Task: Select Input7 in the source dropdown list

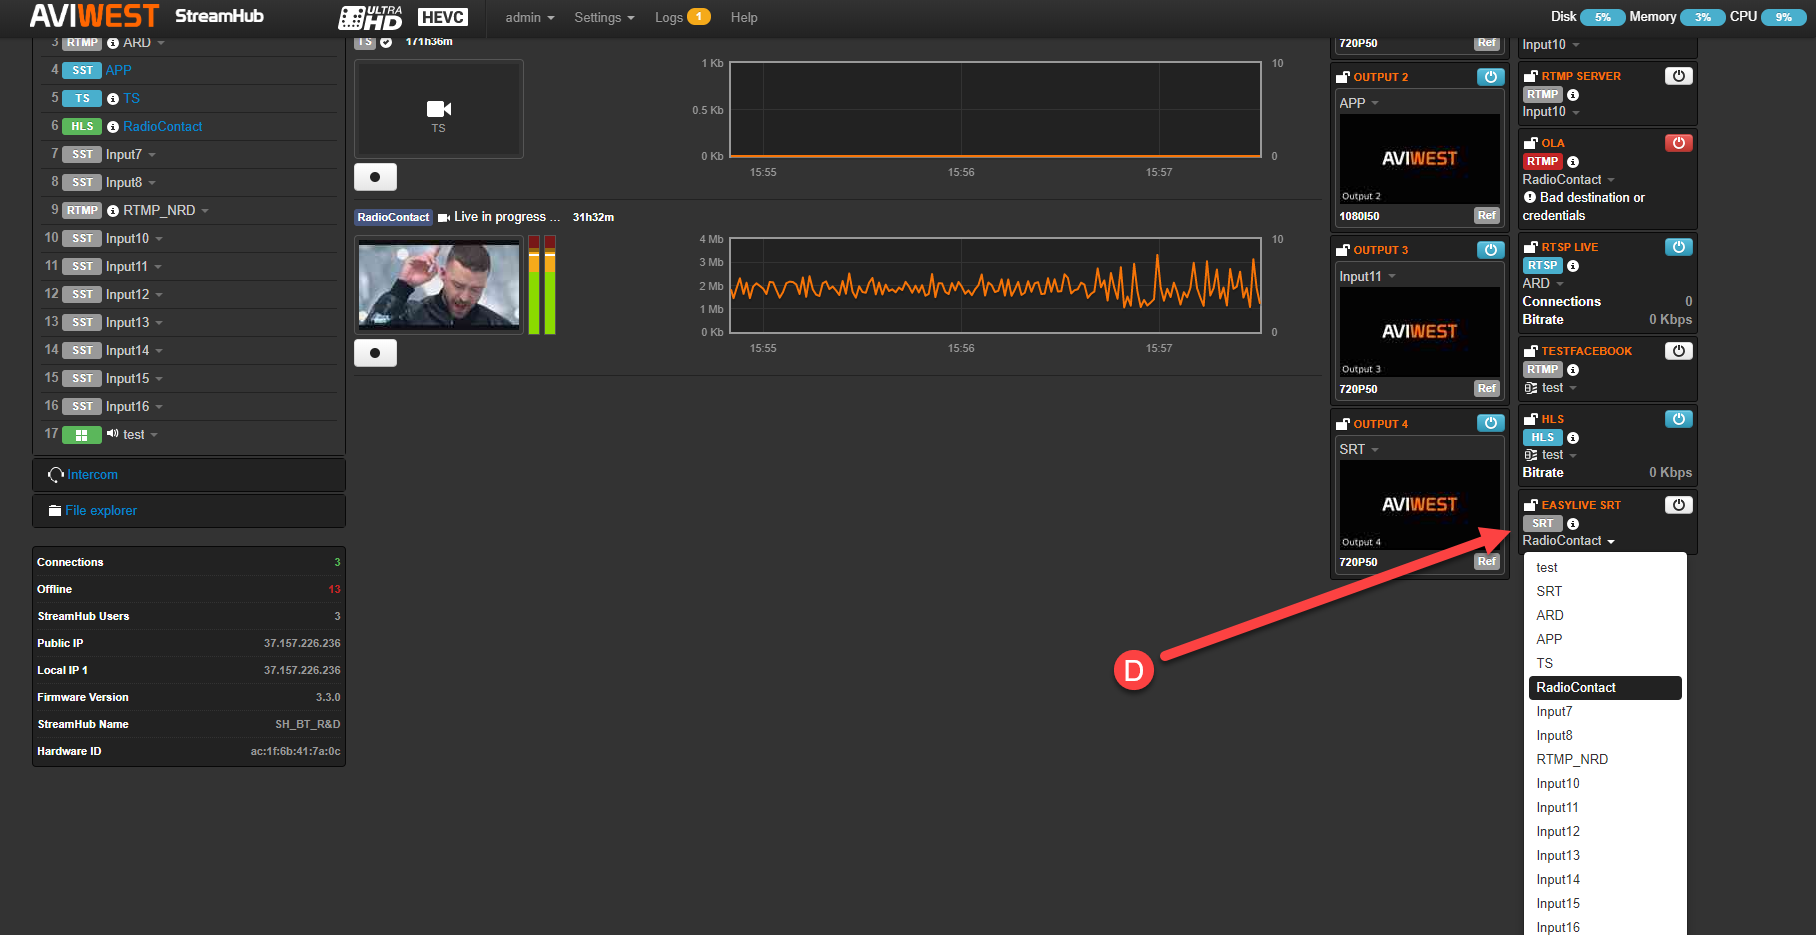Action: (x=1605, y=712)
